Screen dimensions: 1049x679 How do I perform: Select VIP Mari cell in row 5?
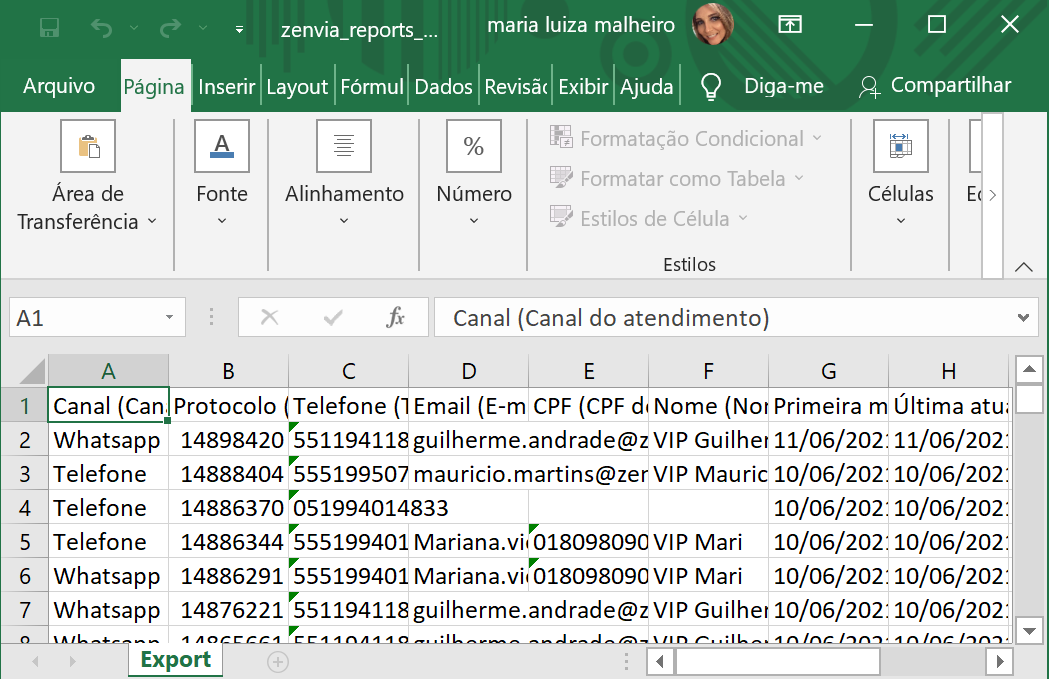tap(708, 542)
